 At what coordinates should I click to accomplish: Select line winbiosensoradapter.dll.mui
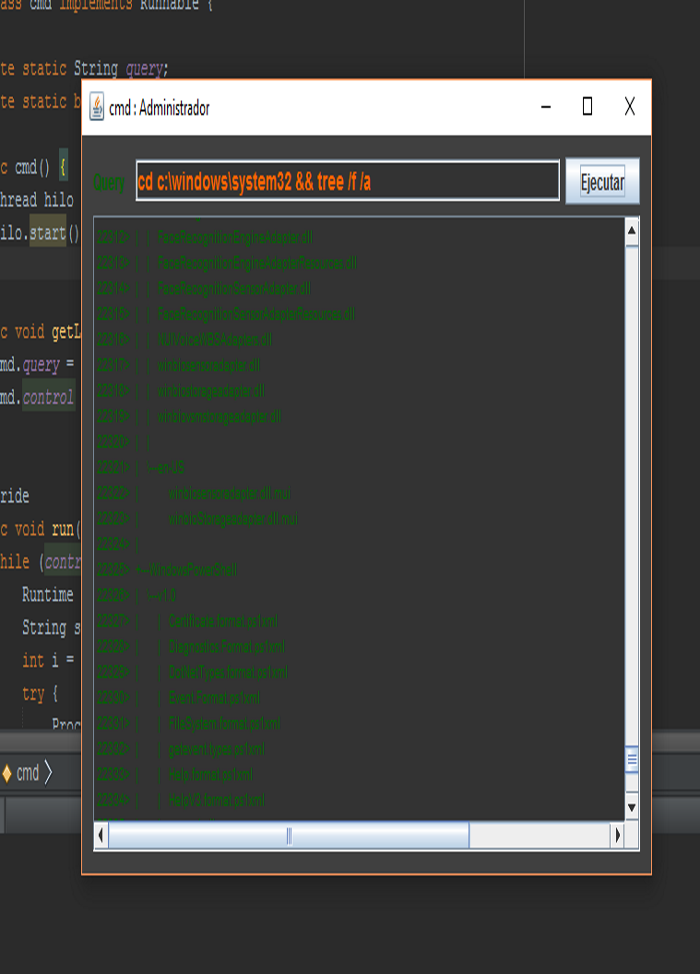[x=229, y=493]
